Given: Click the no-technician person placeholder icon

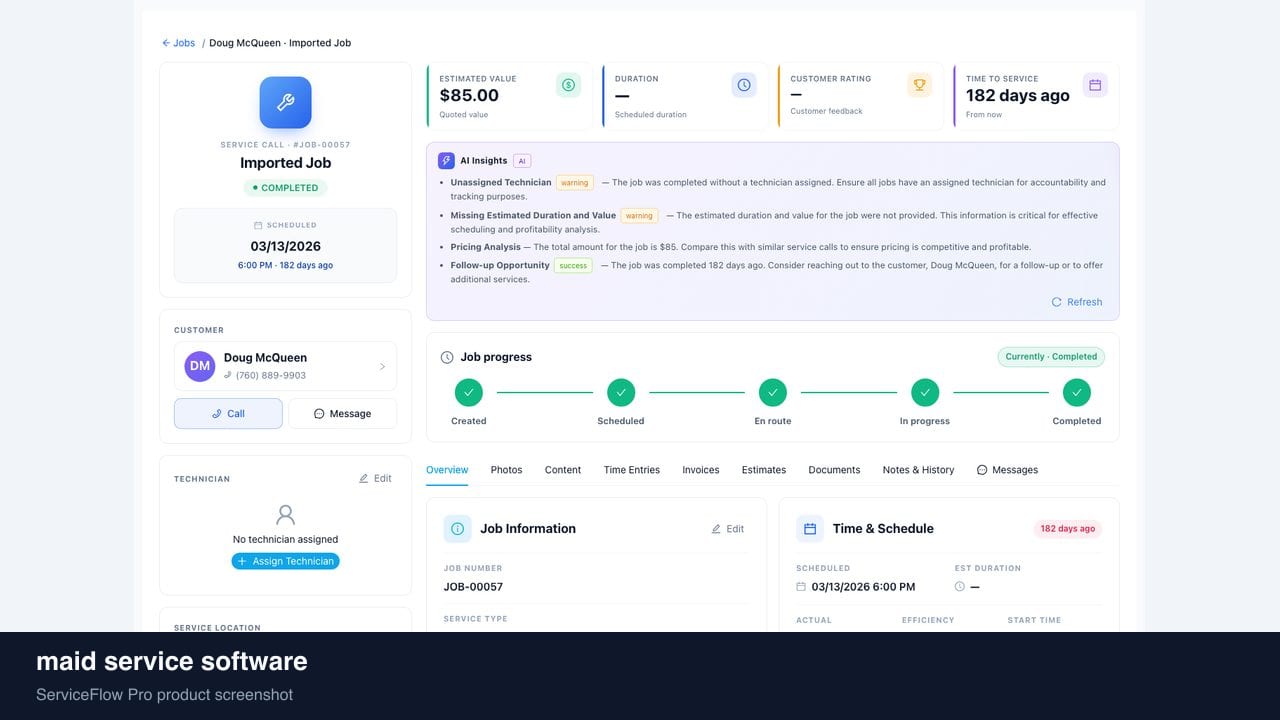Looking at the screenshot, I should [x=285, y=515].
